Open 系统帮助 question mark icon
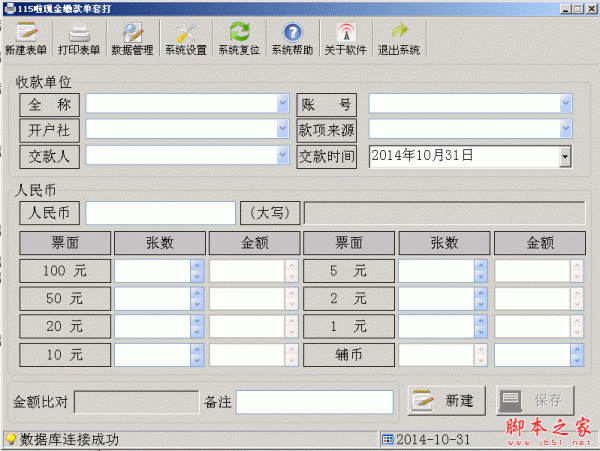 293,33
